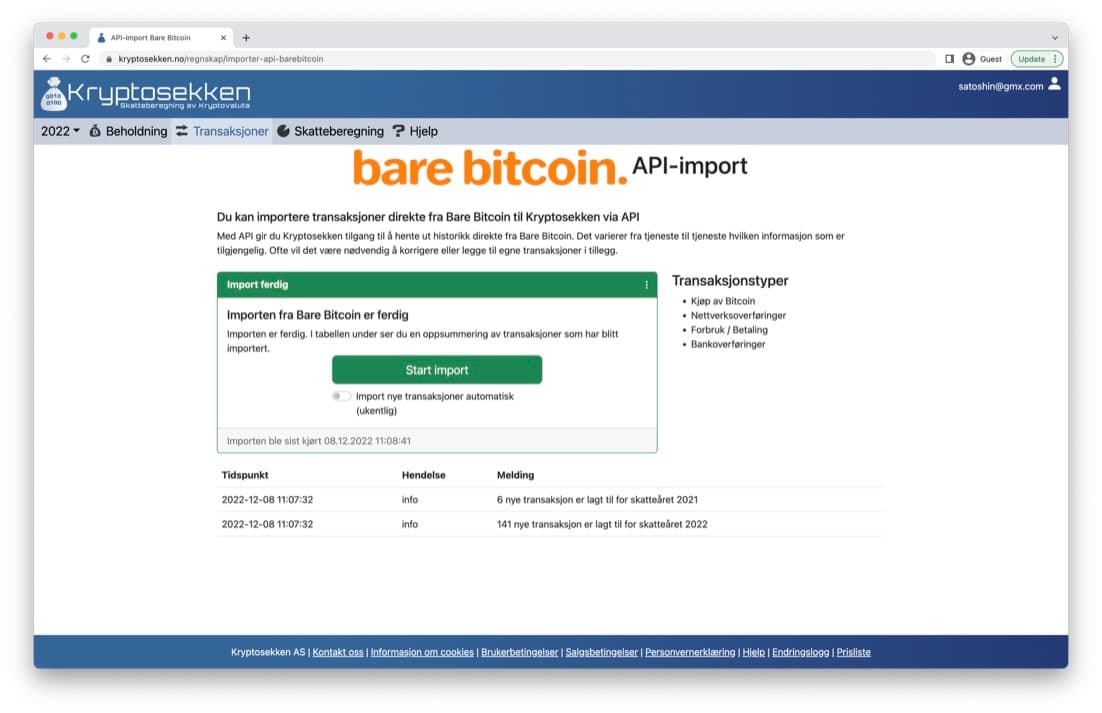The width and height of the screenshot is (1102, 713).
Task: Select the Beholdning coin icon
Action: tap(93, 131)
